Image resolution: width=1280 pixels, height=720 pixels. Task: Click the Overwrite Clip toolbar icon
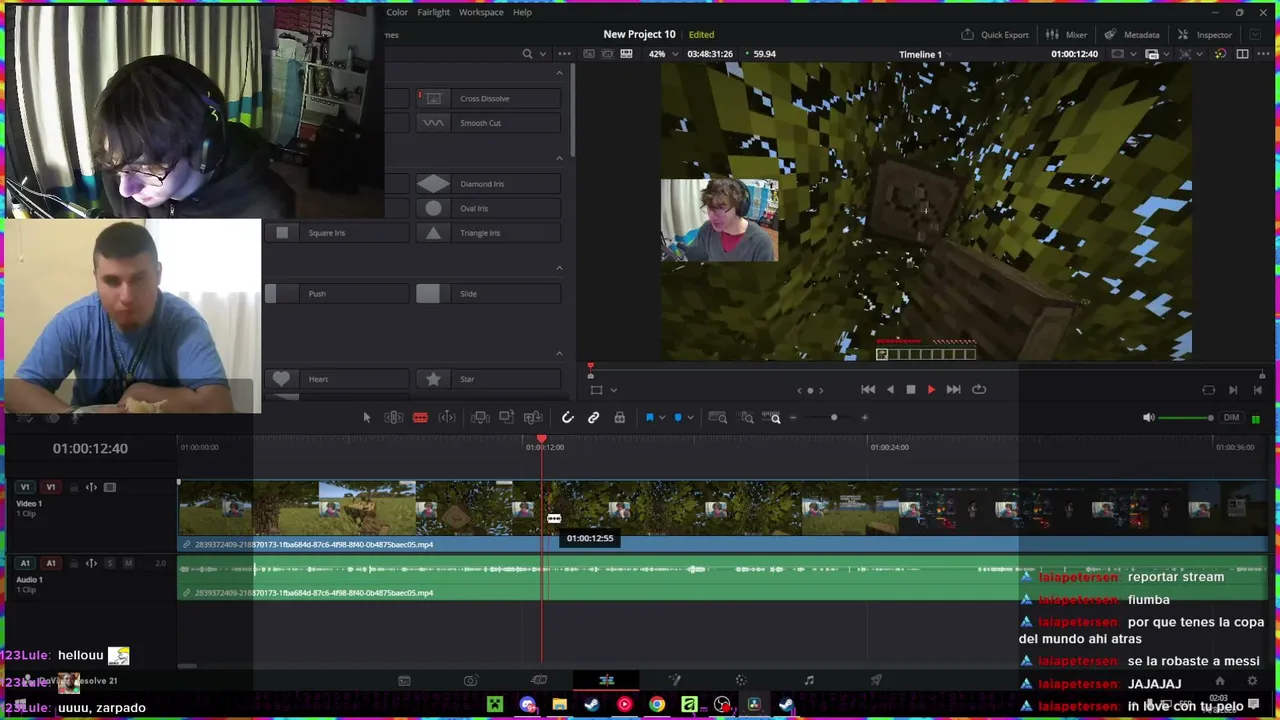pyautogui.click(x=506, y=418)
